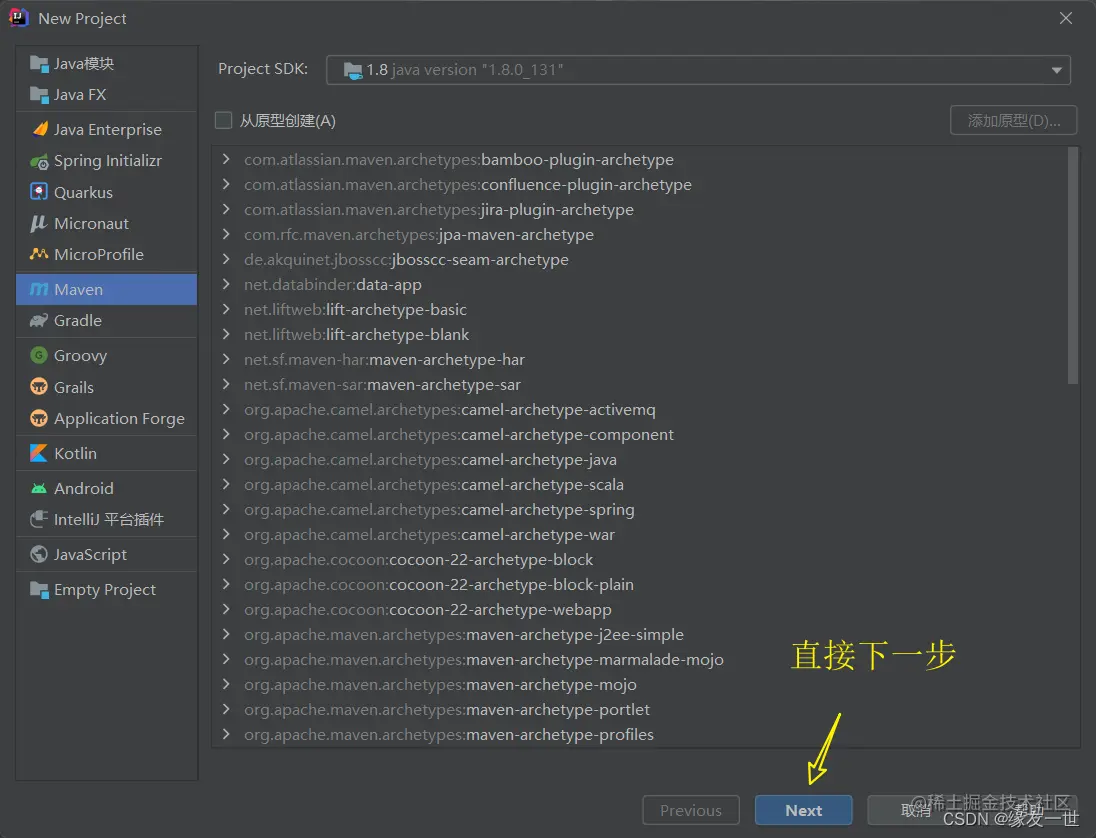Select maven-archetype-har row text
Screen dimensions: 1096x838
point(384,359)
